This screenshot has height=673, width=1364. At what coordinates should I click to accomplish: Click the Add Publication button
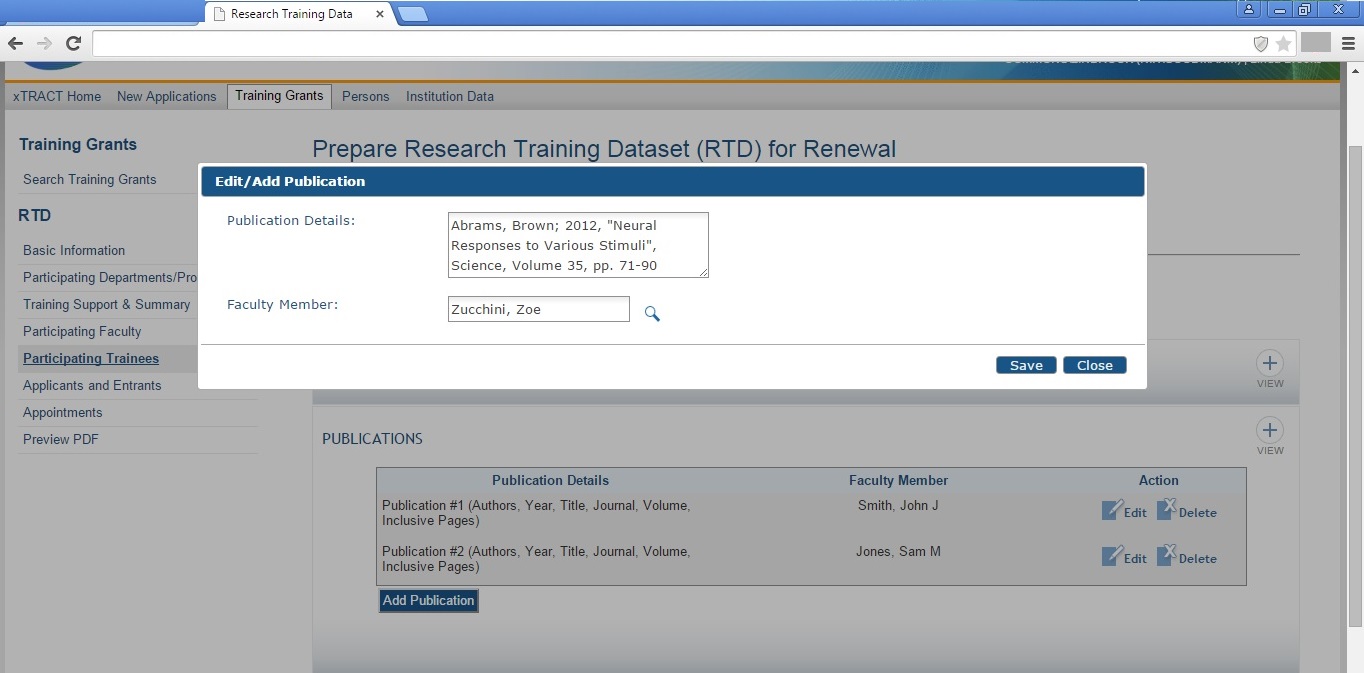pyautogui.click(x=428, y=600)
